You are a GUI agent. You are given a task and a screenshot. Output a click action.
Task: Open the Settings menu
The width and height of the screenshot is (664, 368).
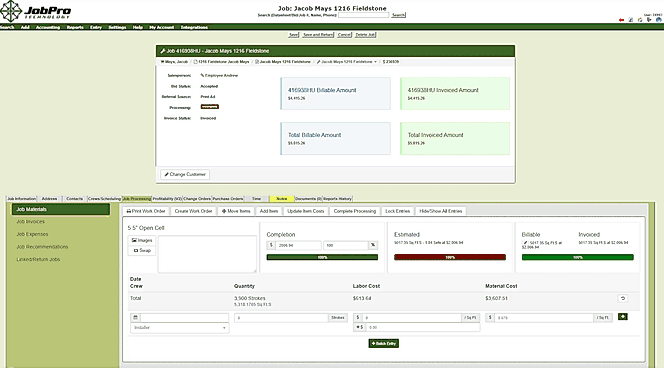117,27
